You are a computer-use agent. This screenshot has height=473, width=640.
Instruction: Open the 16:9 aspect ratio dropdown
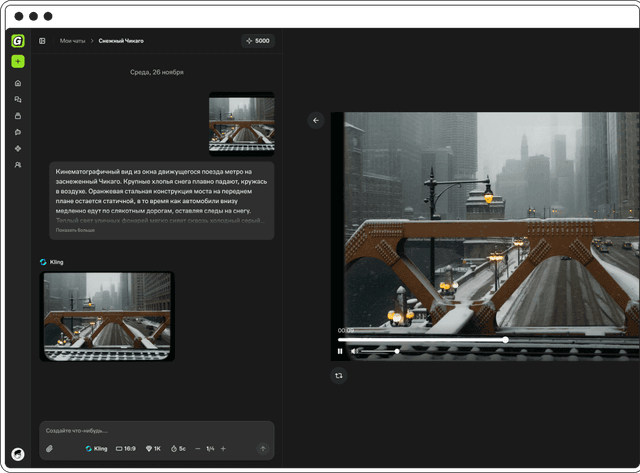(126, 449)
